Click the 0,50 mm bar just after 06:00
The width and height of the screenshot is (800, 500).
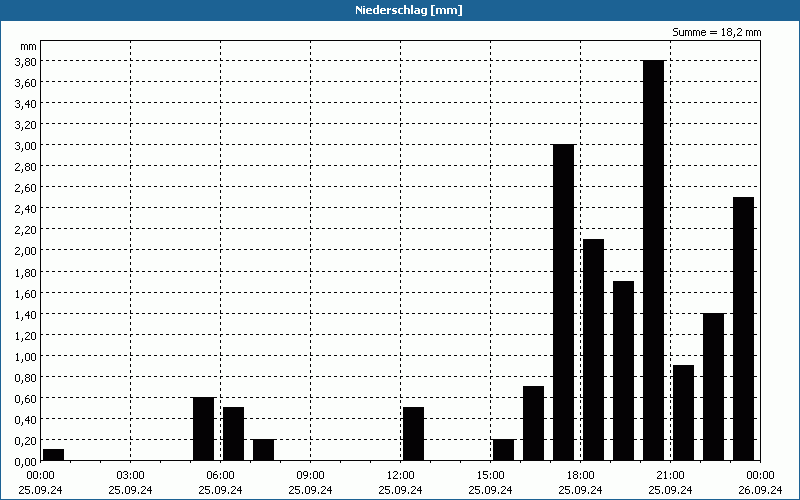coord(234,434)
